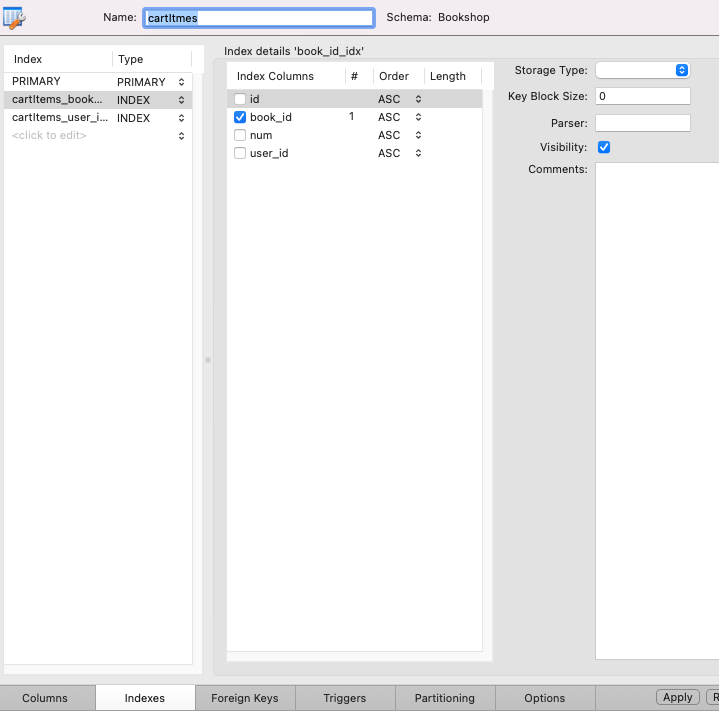Edit the Key Block Size field
719x711 pixels.
[x=642, y=96]
